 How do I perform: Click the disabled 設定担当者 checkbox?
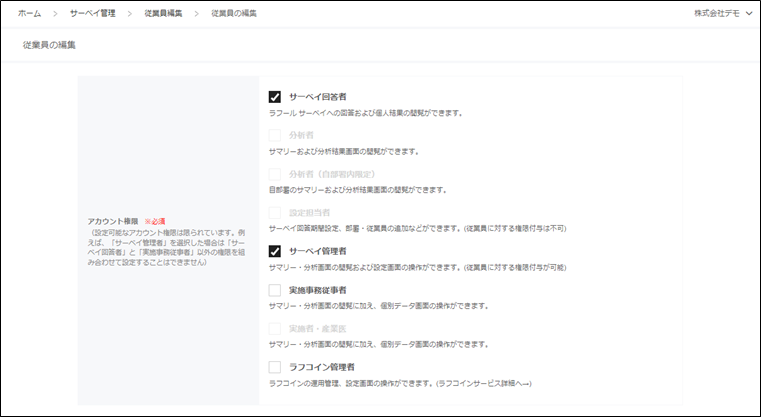click(275, 213)
